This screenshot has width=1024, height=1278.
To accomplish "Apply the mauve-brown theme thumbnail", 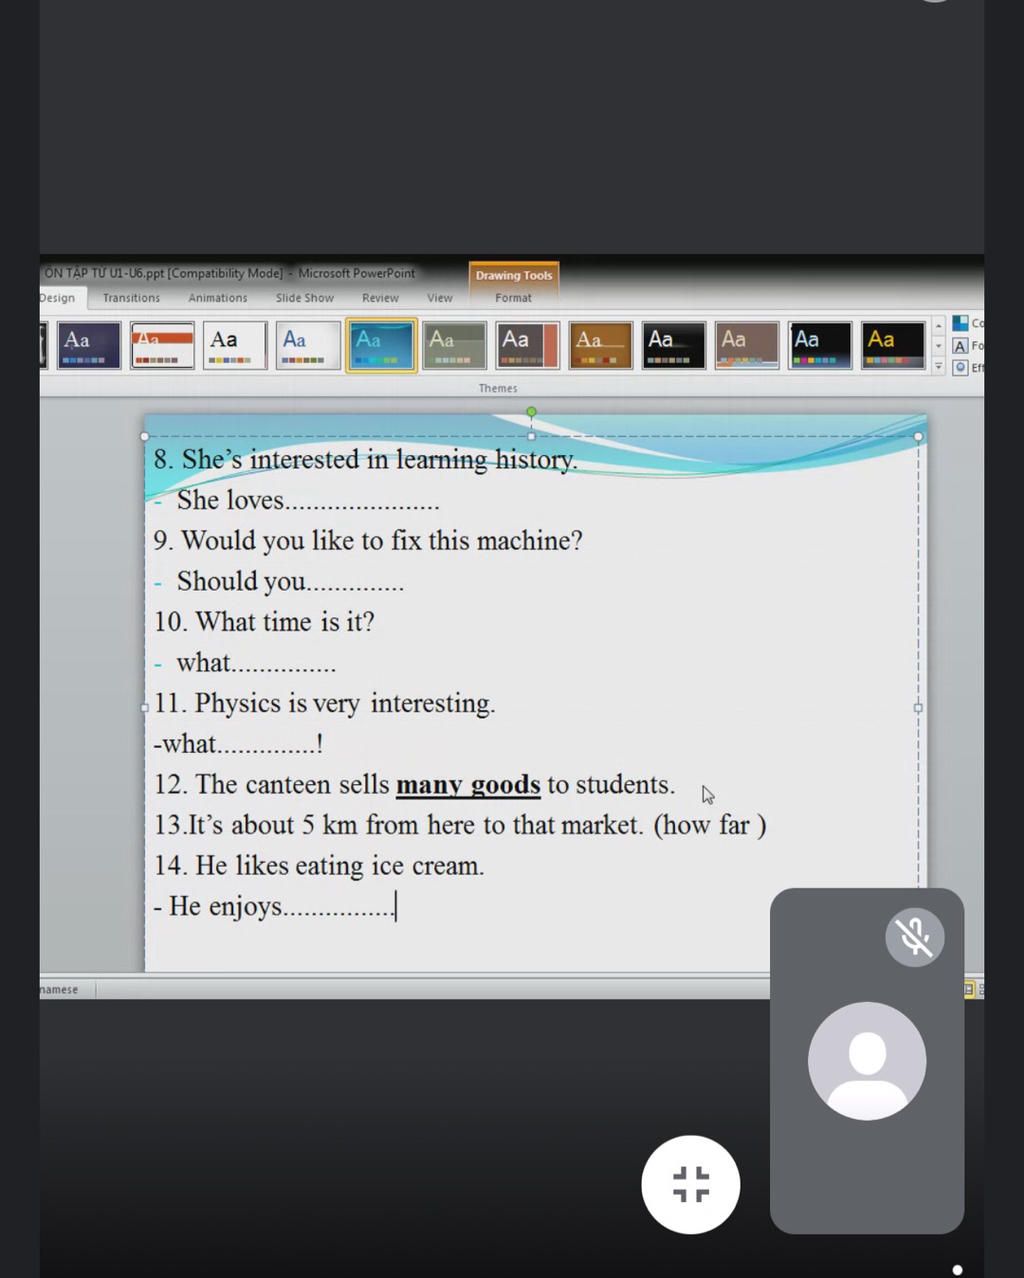I will tap(747, 345).
